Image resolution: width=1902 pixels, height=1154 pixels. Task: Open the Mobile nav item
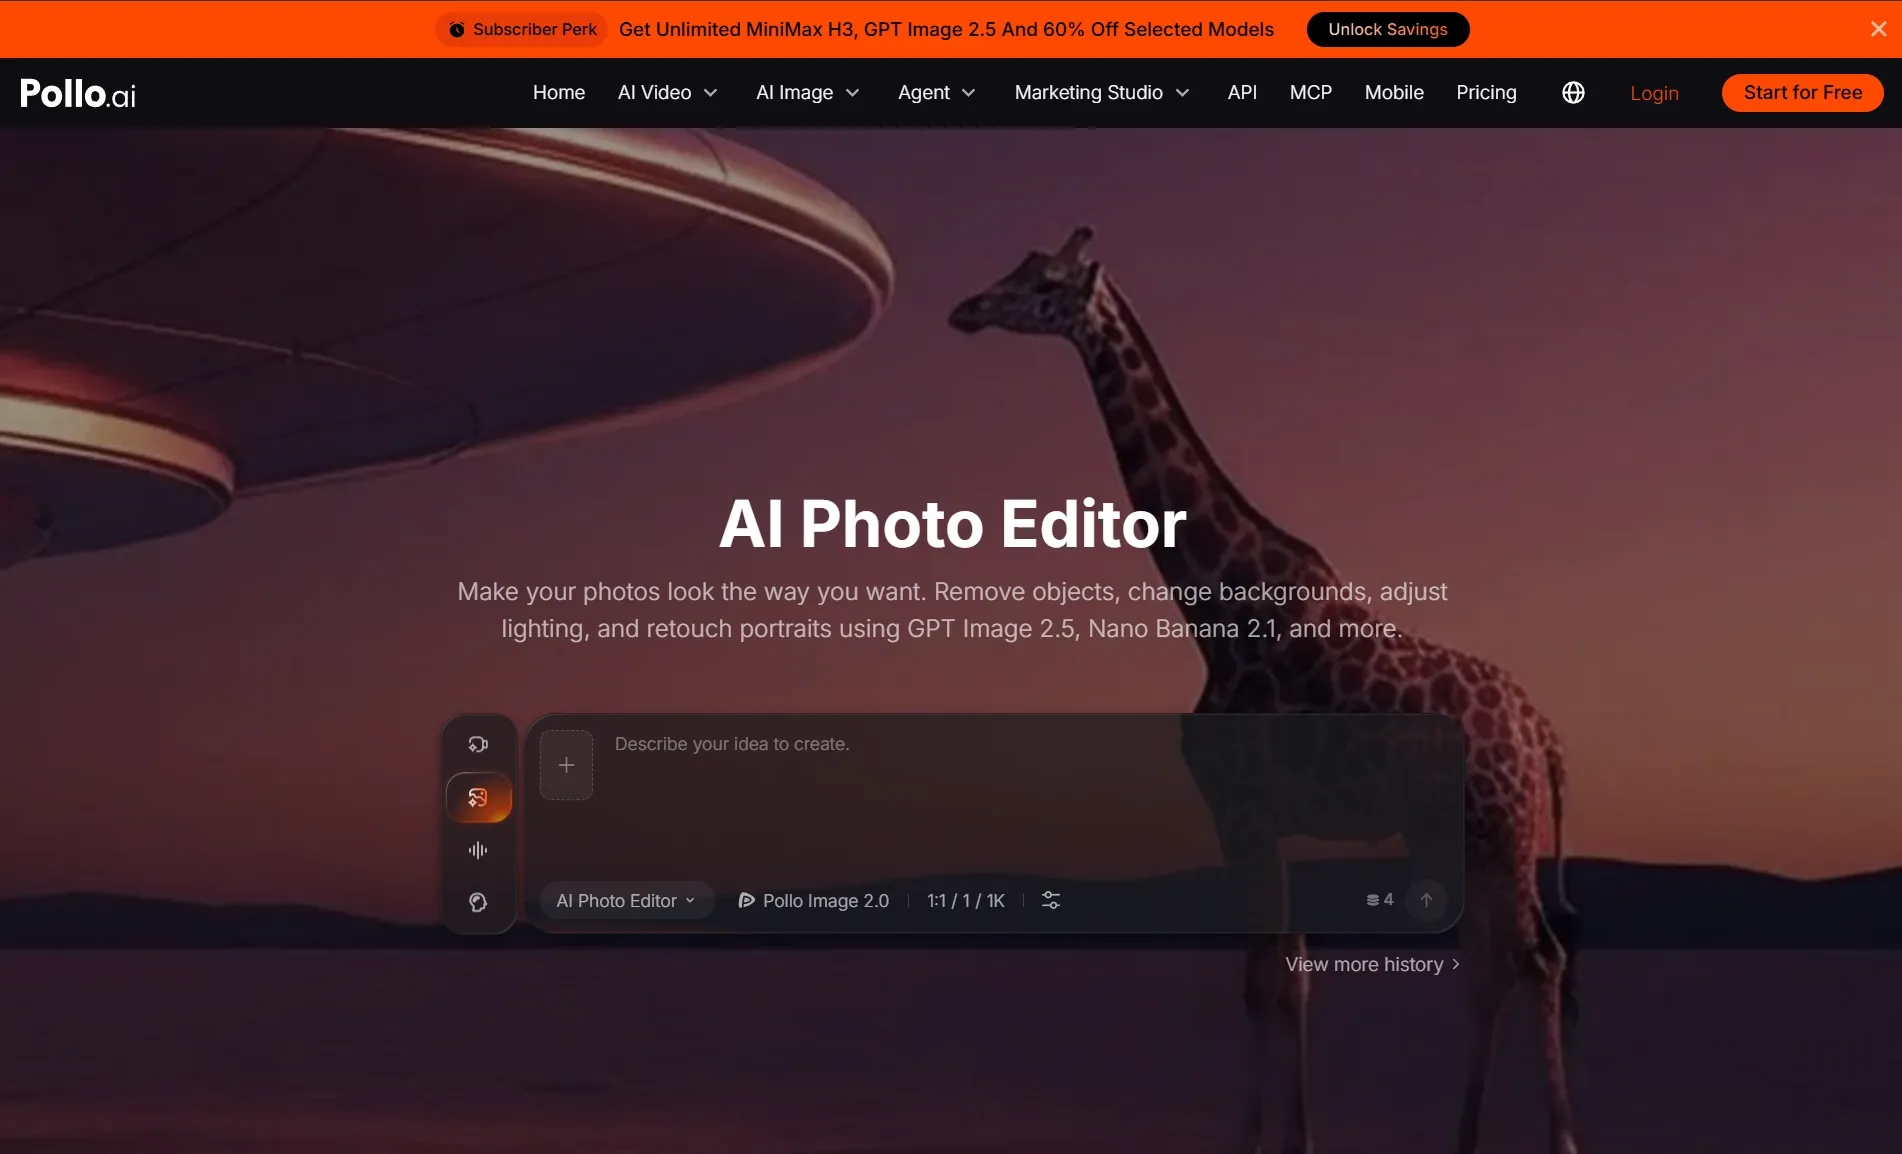[1394, 92]
